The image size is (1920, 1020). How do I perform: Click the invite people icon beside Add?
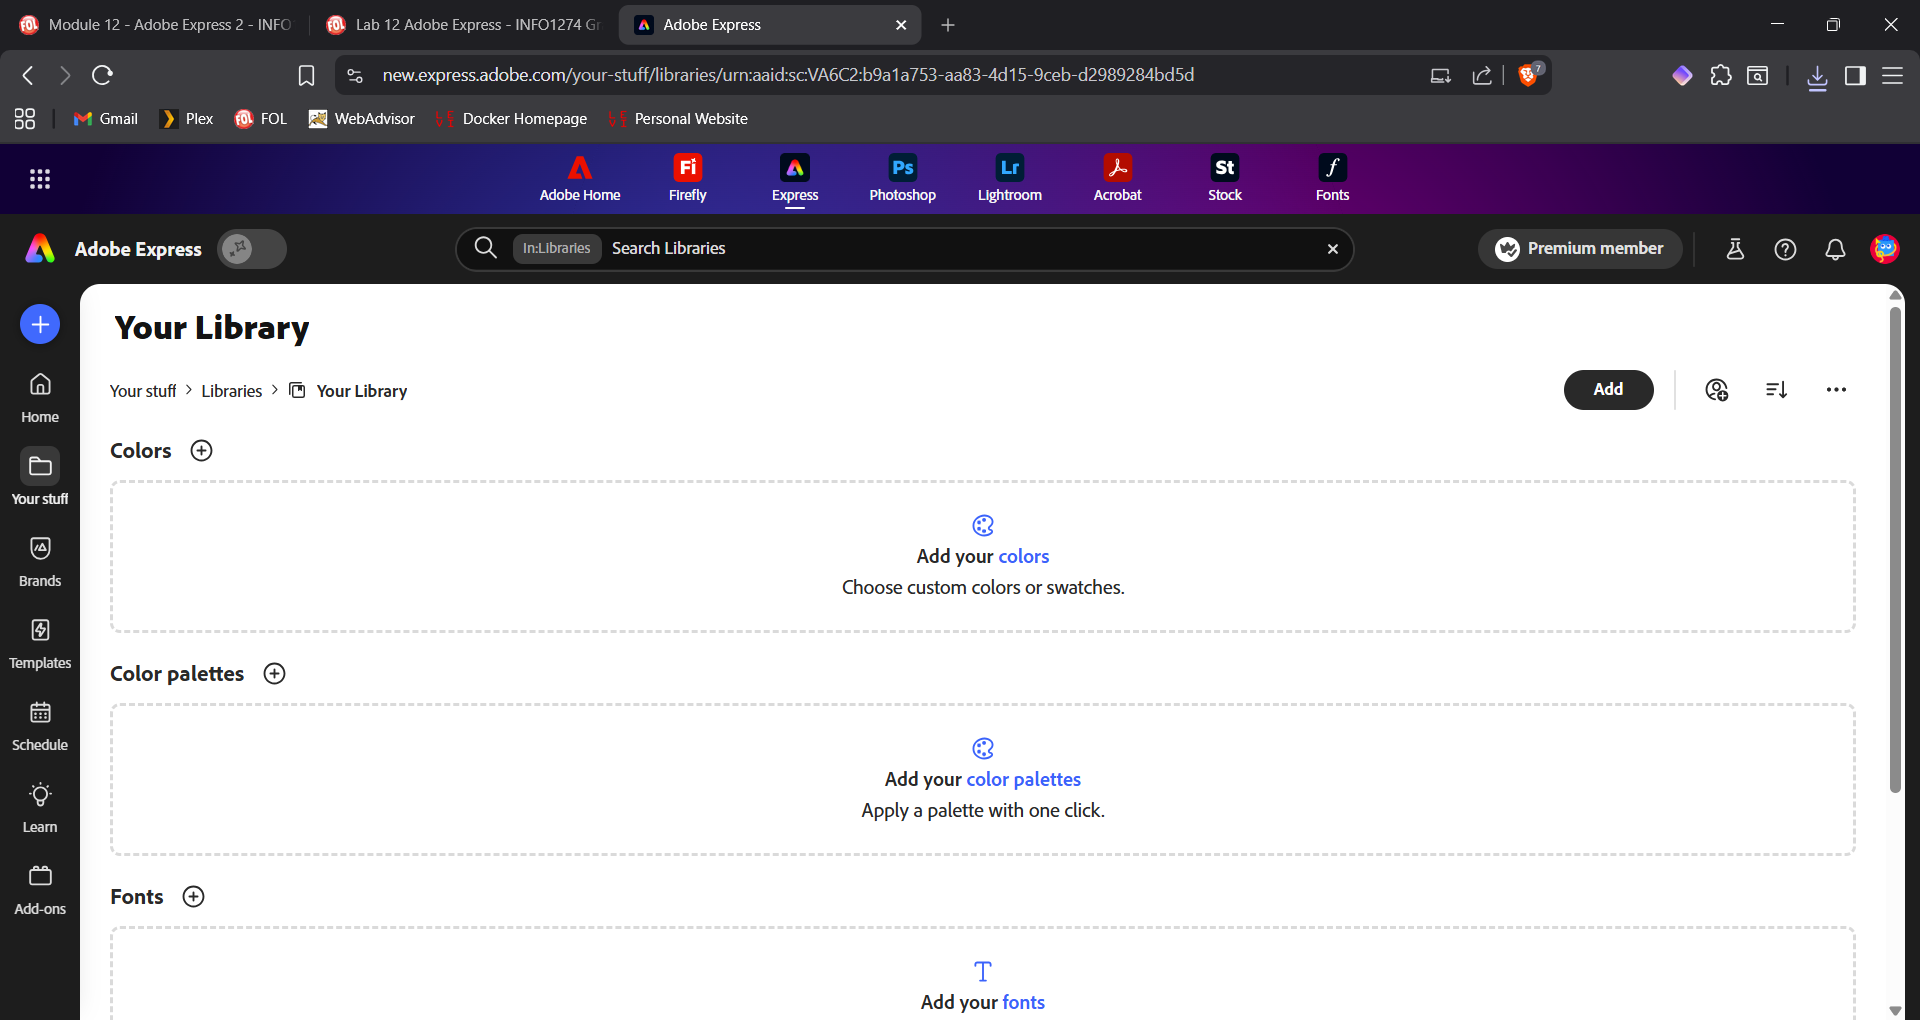1717,390
